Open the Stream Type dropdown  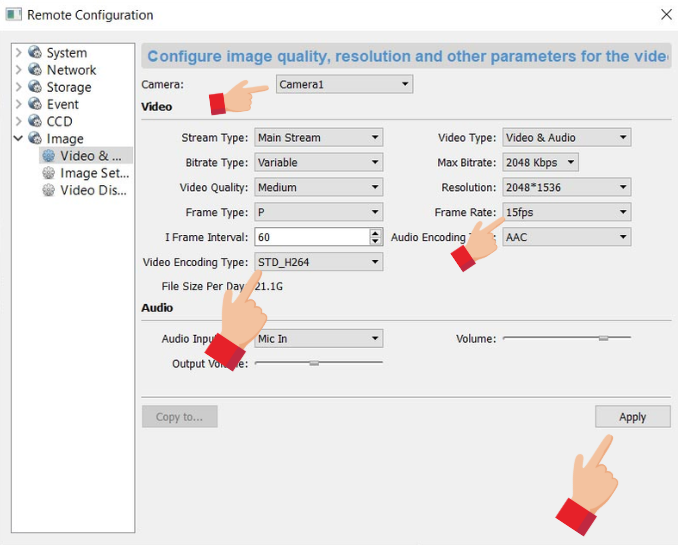[x=318, y=138]
